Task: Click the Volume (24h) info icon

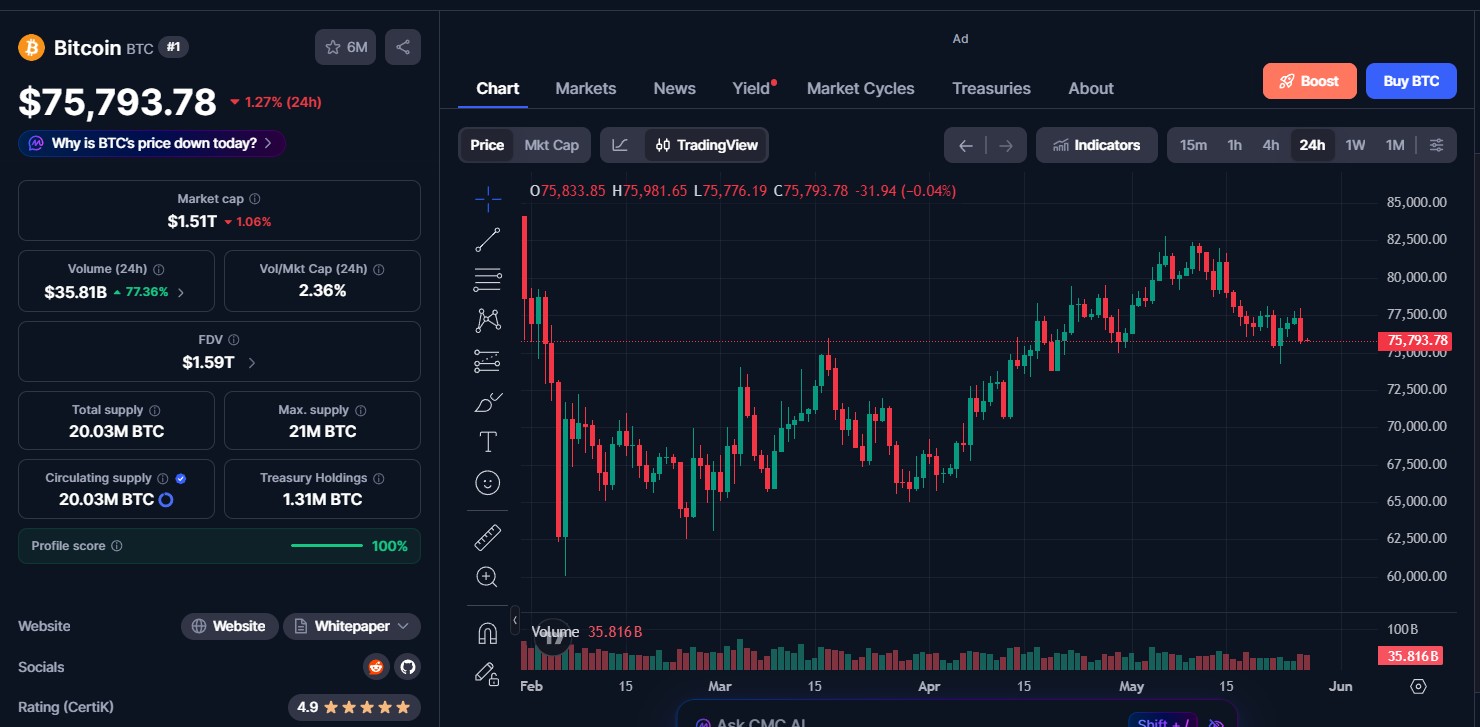Action: click(x=159, y=269)
